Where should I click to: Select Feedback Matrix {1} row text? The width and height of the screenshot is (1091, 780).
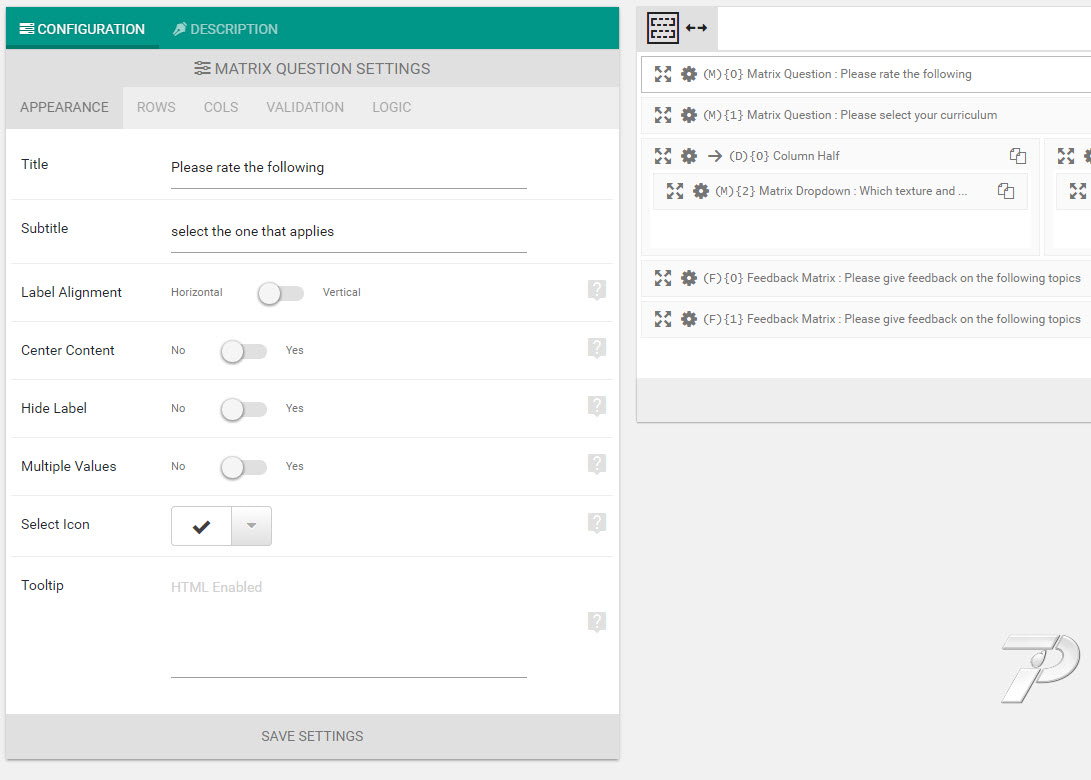(891, 319)
